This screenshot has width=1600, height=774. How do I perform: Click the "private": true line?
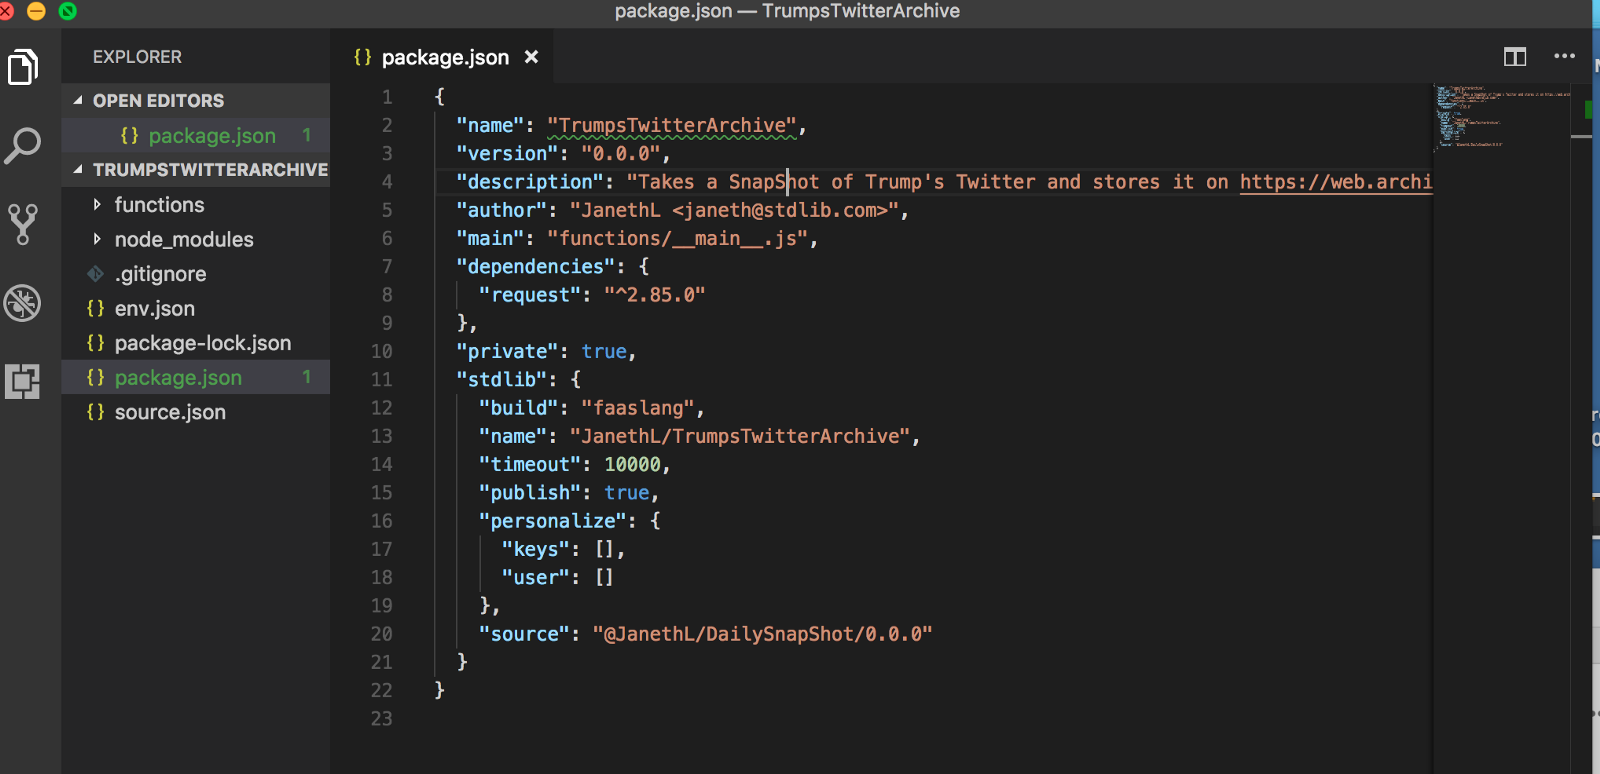(546, 351)
